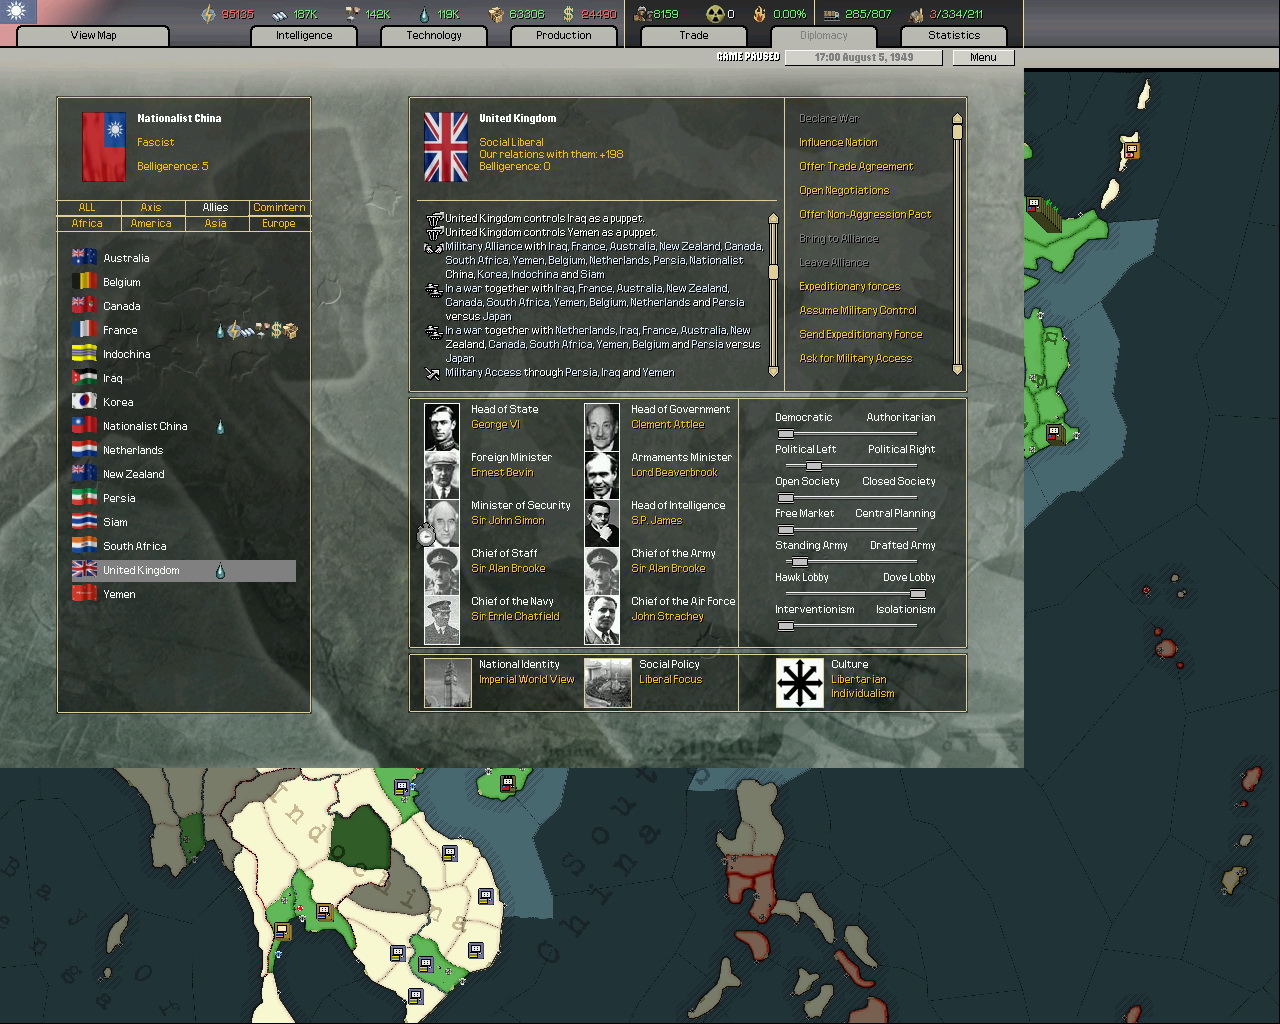Click the Hawk Lobby–Dove Lobby slider handle

click(917, 594)
